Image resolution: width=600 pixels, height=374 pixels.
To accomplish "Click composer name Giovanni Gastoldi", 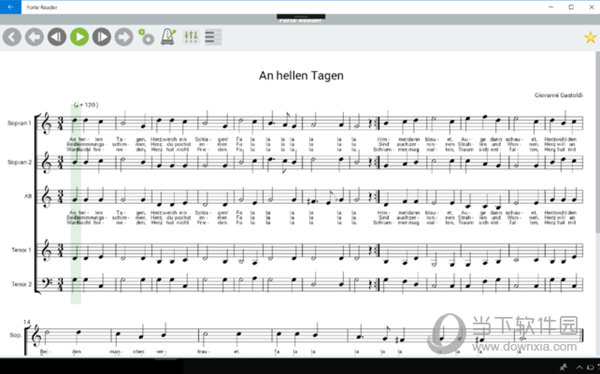I will [558, 95].
